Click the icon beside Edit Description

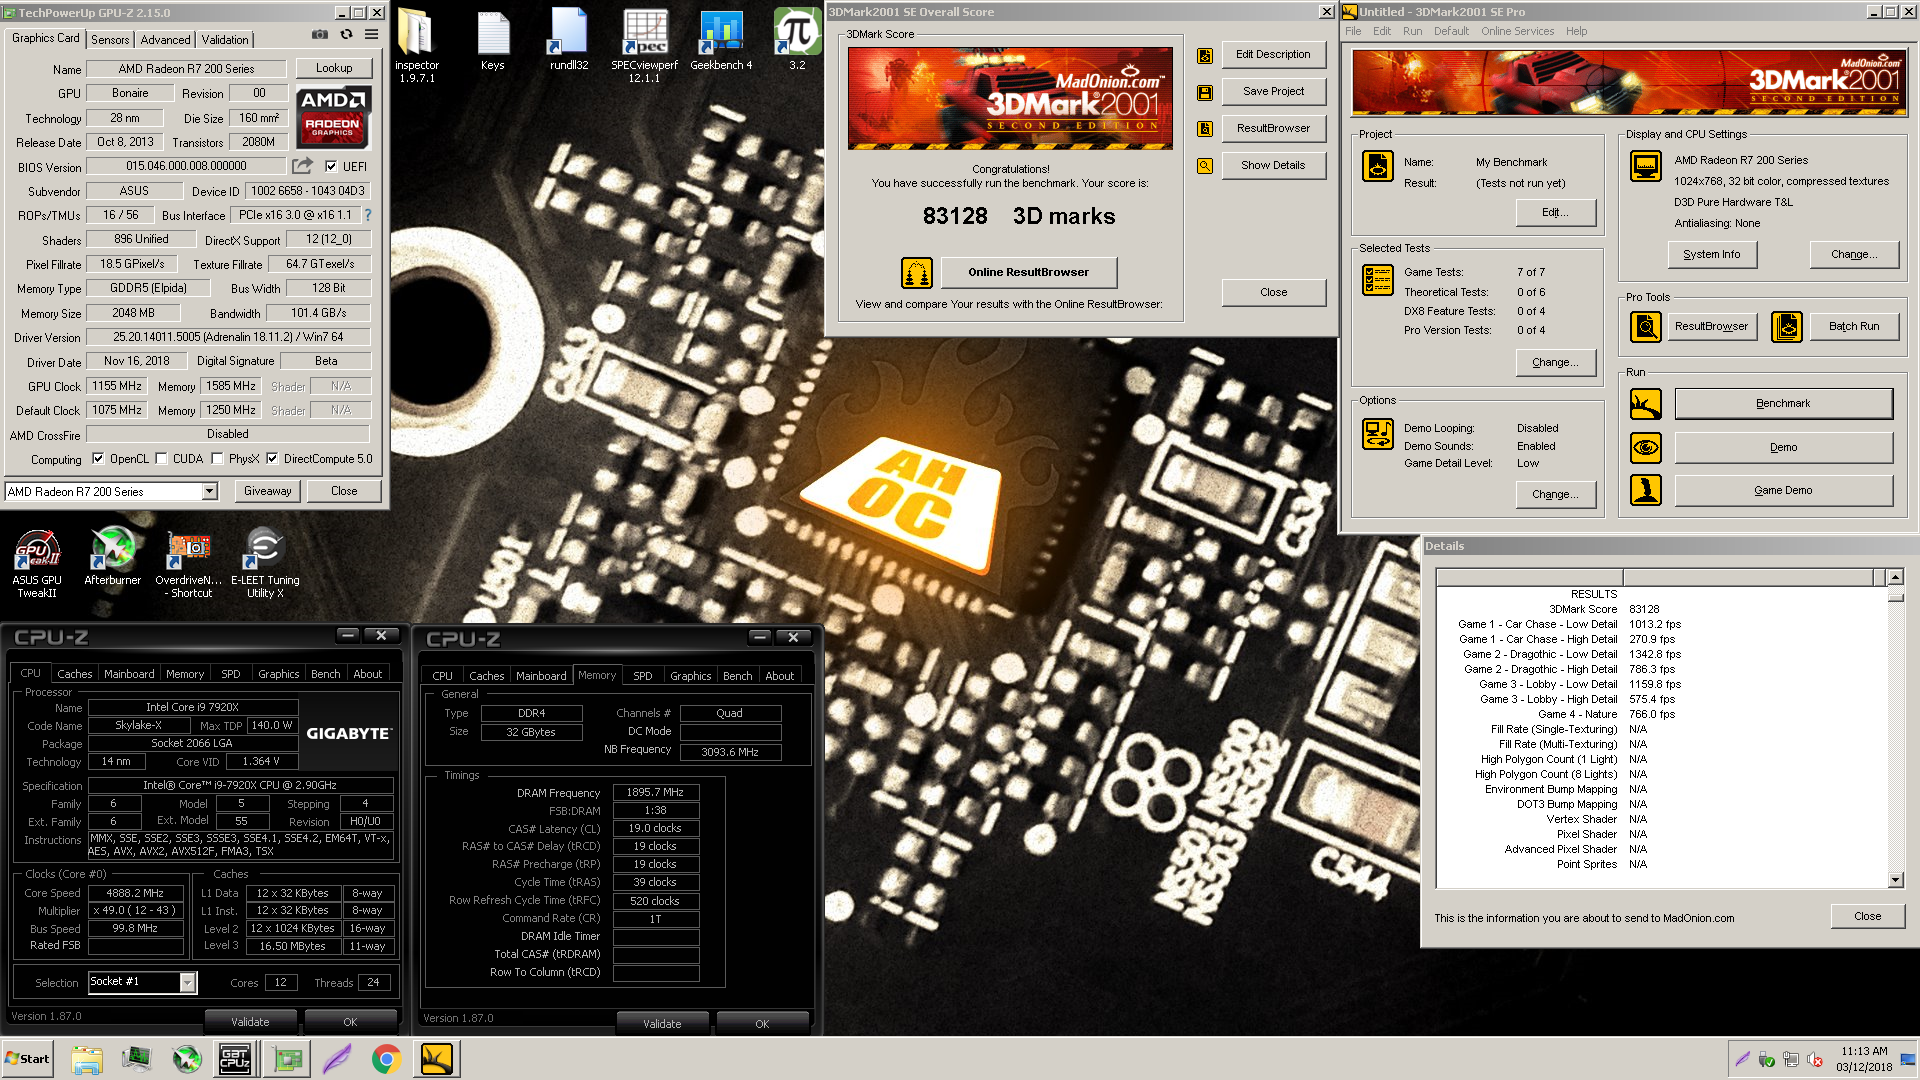[1205, 55]
